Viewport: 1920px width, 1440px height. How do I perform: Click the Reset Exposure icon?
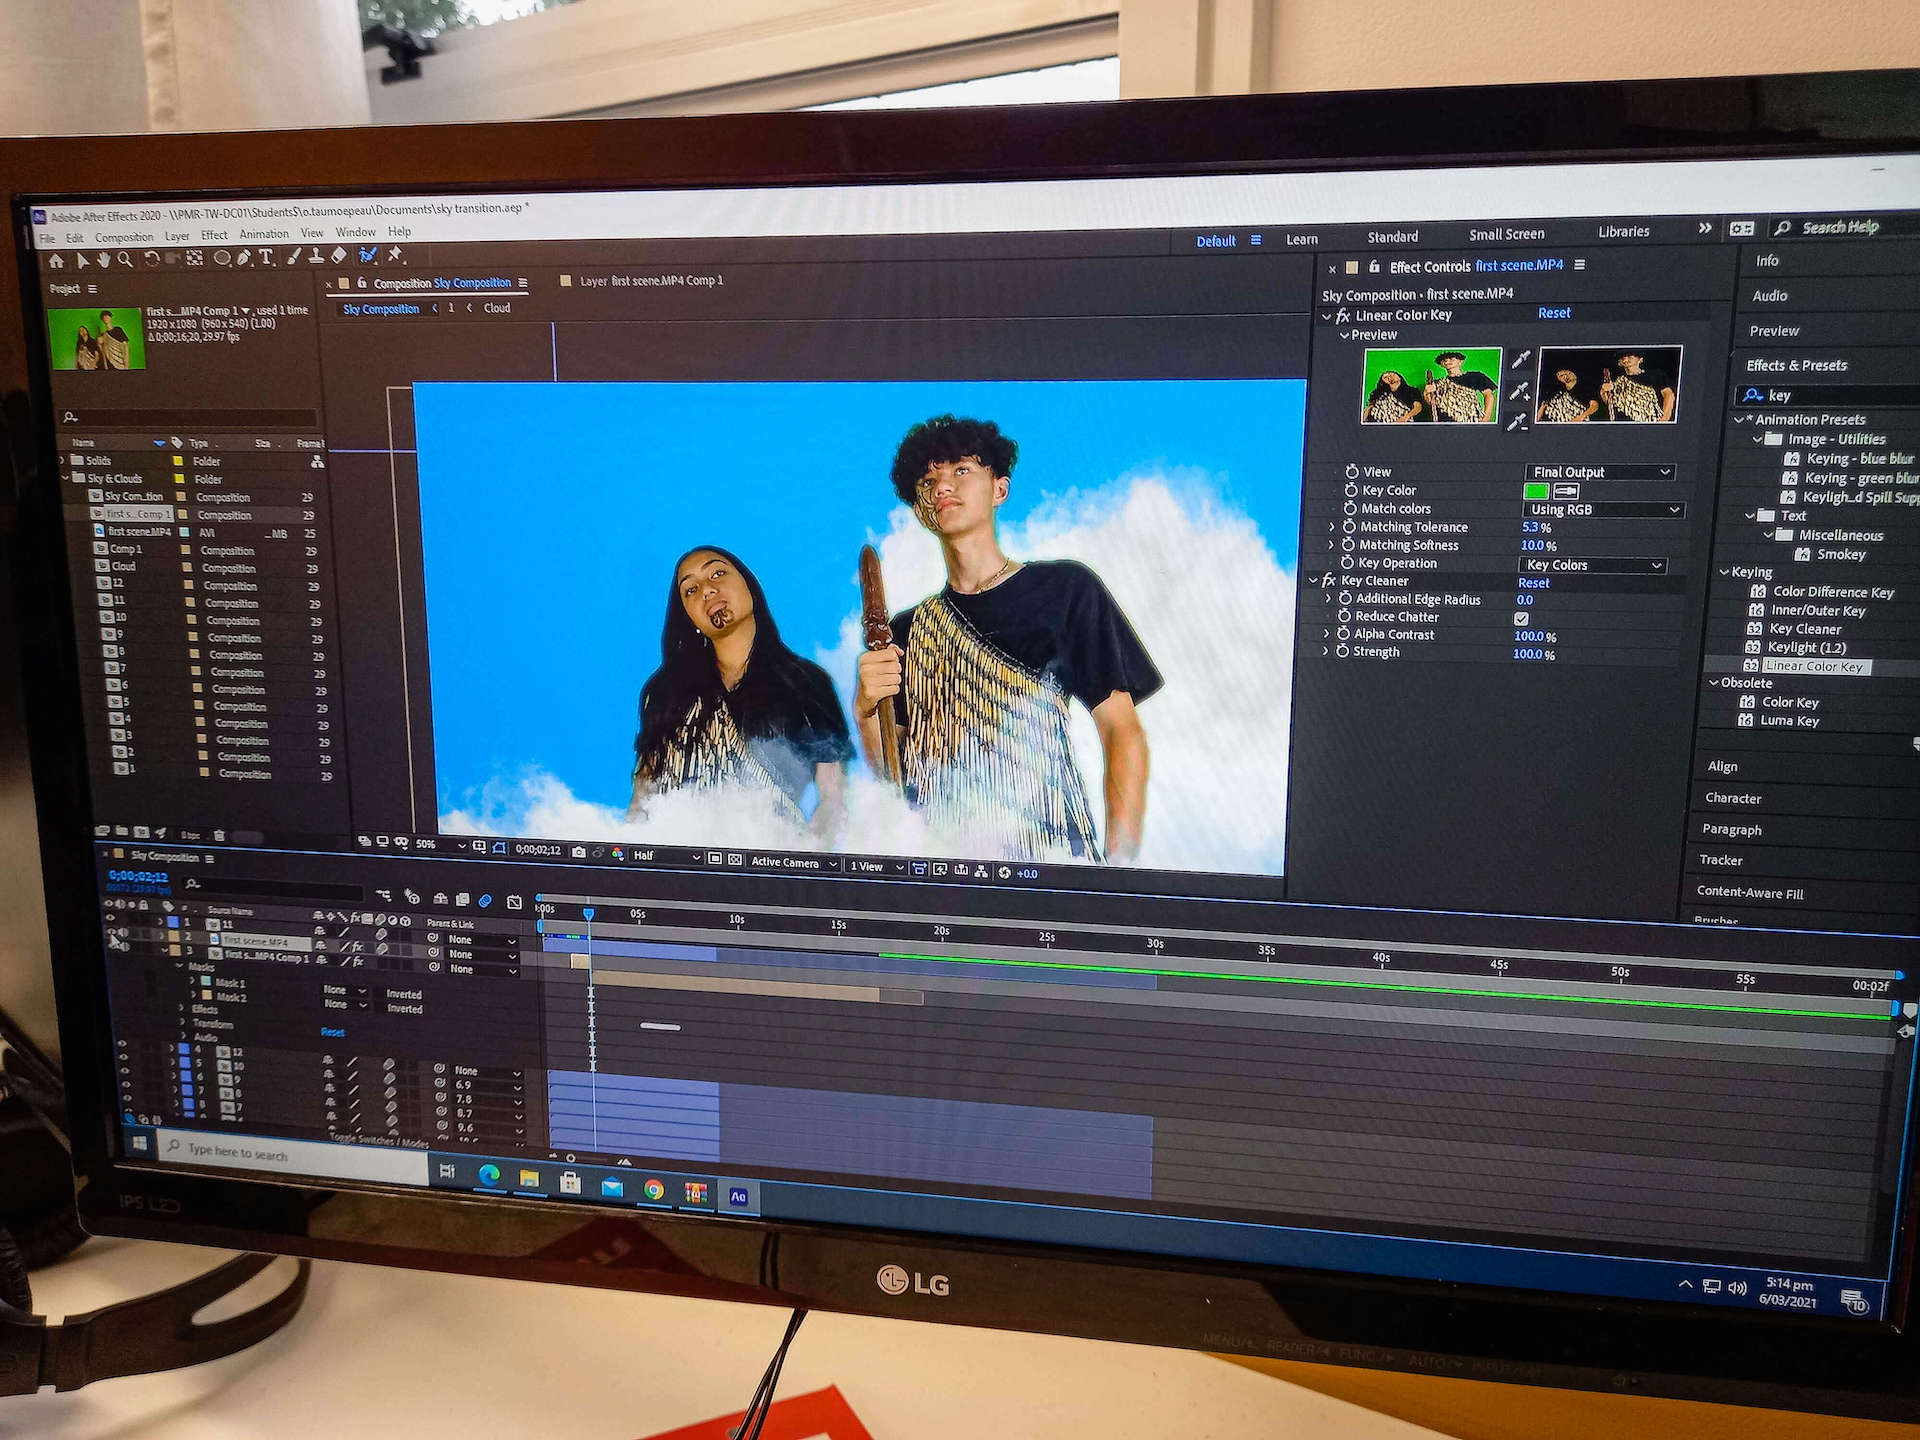click(1004, 872)
